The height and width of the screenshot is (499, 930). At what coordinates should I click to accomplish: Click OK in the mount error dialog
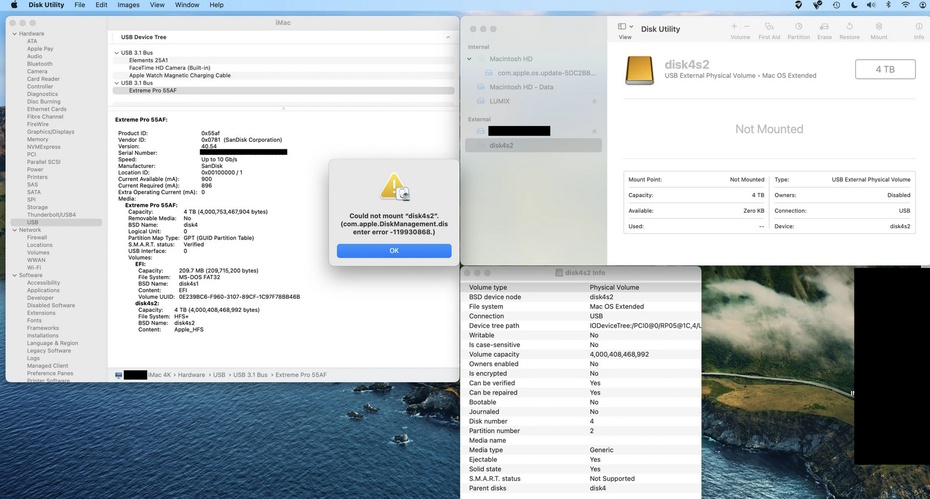[x=394, y=250]
